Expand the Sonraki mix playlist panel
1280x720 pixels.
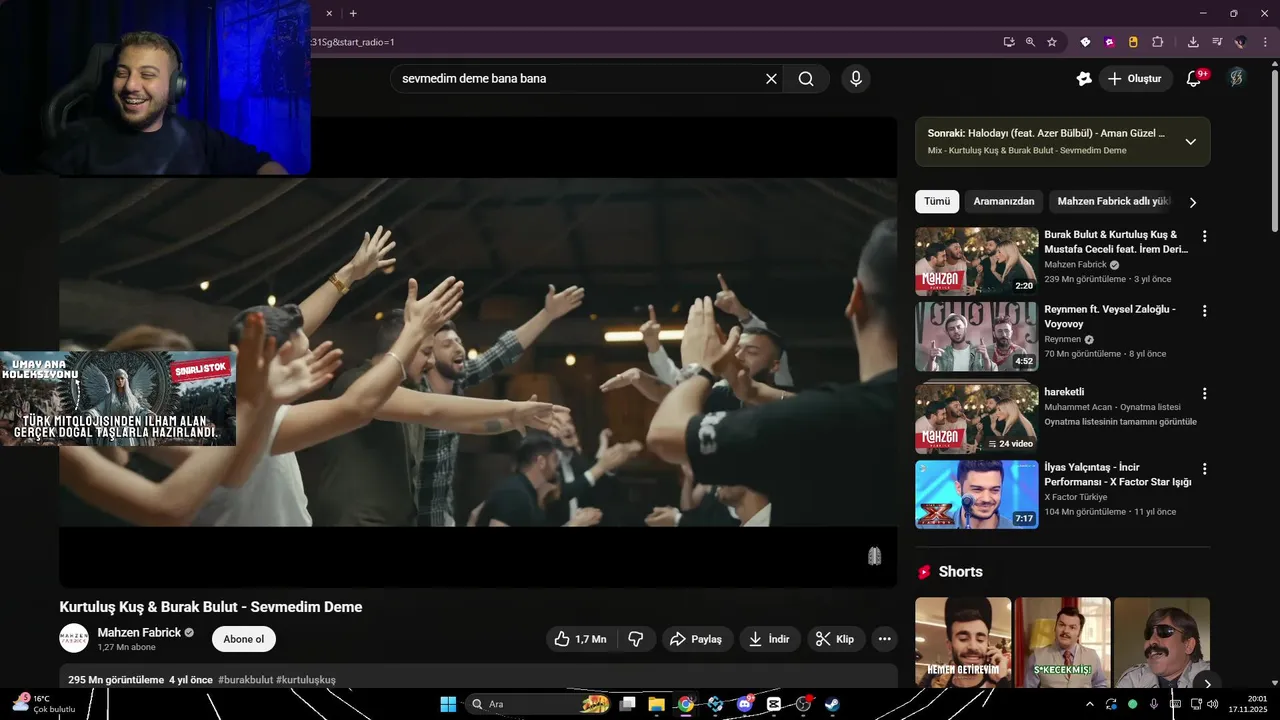(x=1190, y=142)
